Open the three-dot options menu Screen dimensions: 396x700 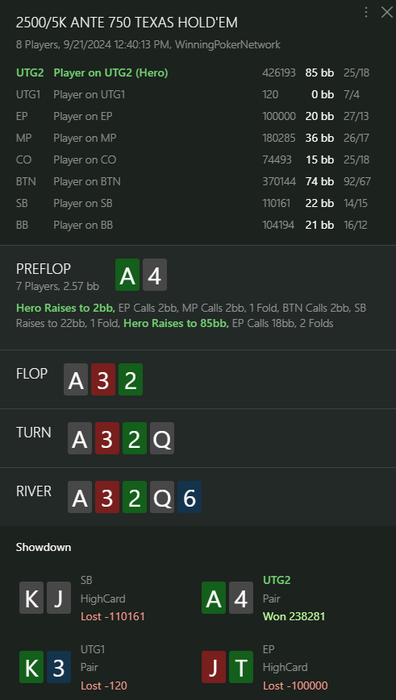366,12
